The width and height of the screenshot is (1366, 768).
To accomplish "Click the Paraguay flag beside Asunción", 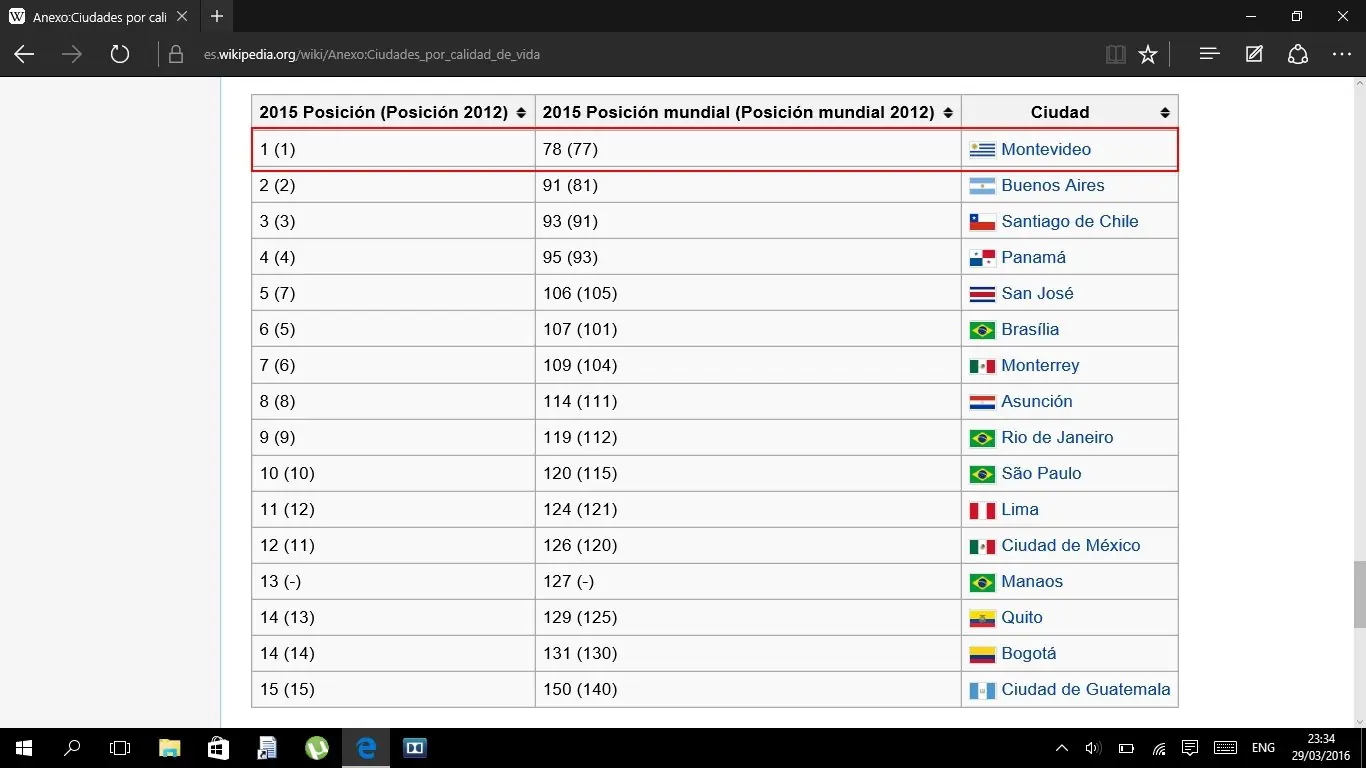I will click(x=982, y=402).
